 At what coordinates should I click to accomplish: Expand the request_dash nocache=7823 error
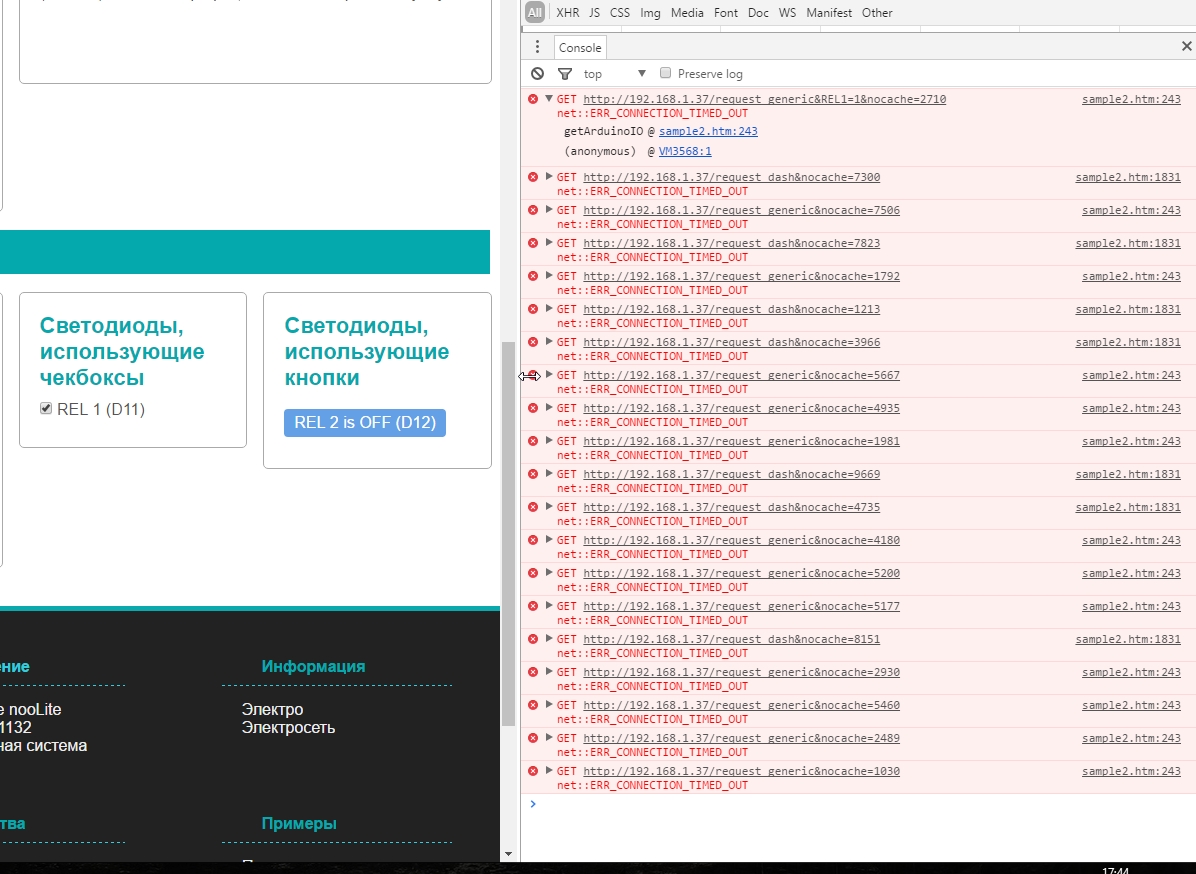click(548, 242)
